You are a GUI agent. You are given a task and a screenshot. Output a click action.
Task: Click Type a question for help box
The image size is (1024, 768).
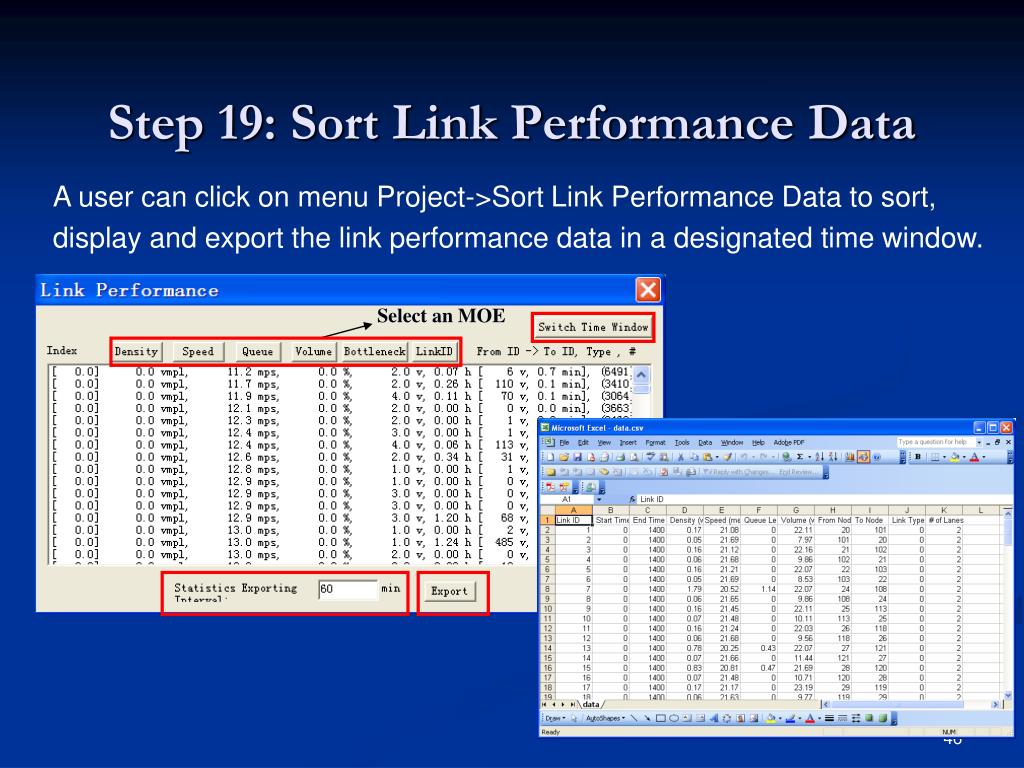[x=936, y=442]
